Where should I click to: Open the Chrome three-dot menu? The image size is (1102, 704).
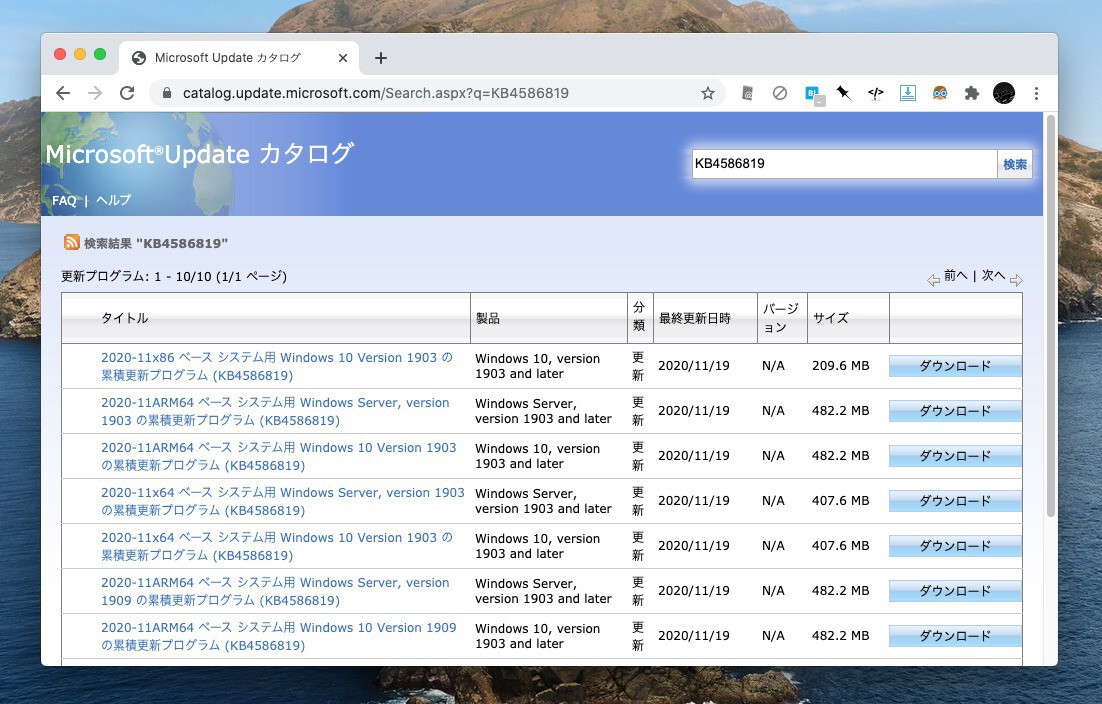click(1036, 93)
